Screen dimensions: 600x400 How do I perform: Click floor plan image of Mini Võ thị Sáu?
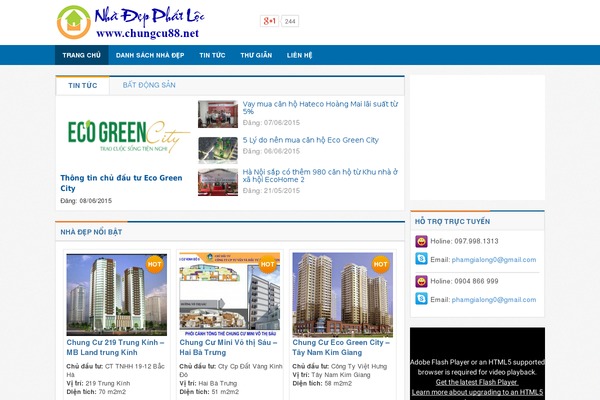click(230, 294)
